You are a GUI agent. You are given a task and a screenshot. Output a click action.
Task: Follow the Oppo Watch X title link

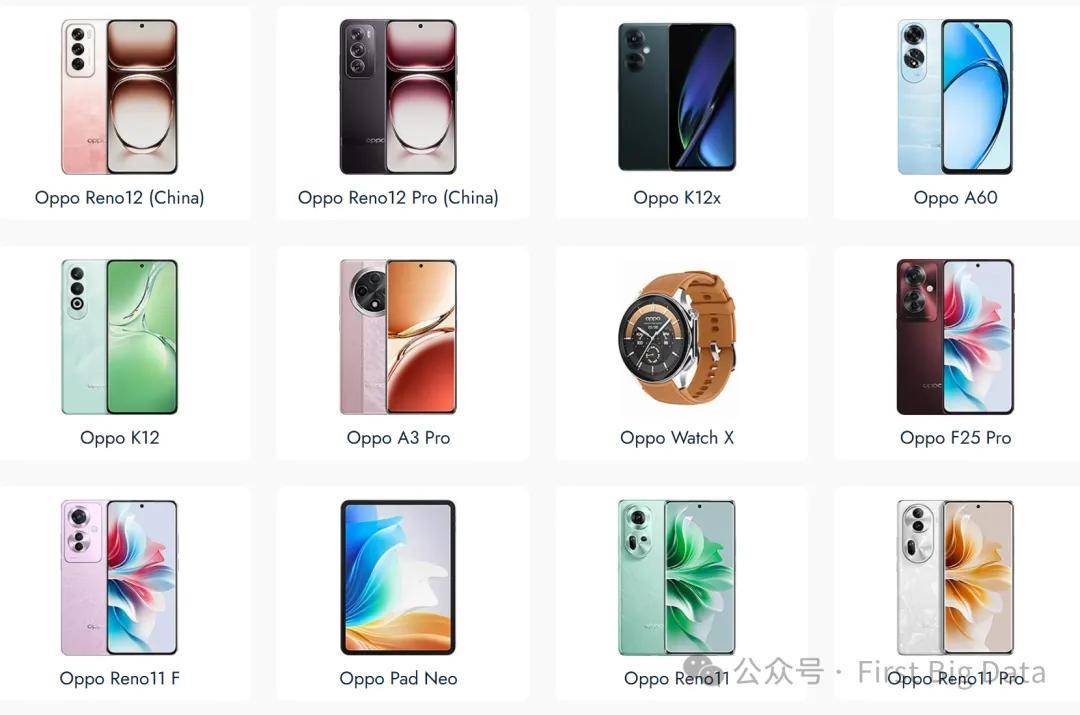click(x=677, y=438)
